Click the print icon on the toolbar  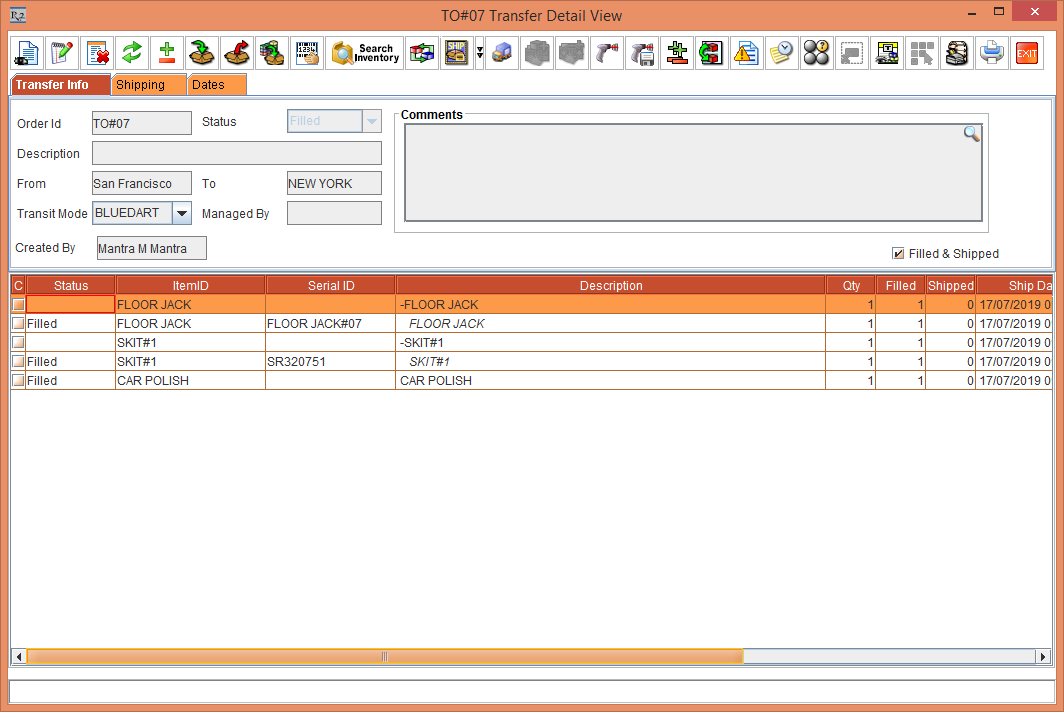(x=992, y=53)
